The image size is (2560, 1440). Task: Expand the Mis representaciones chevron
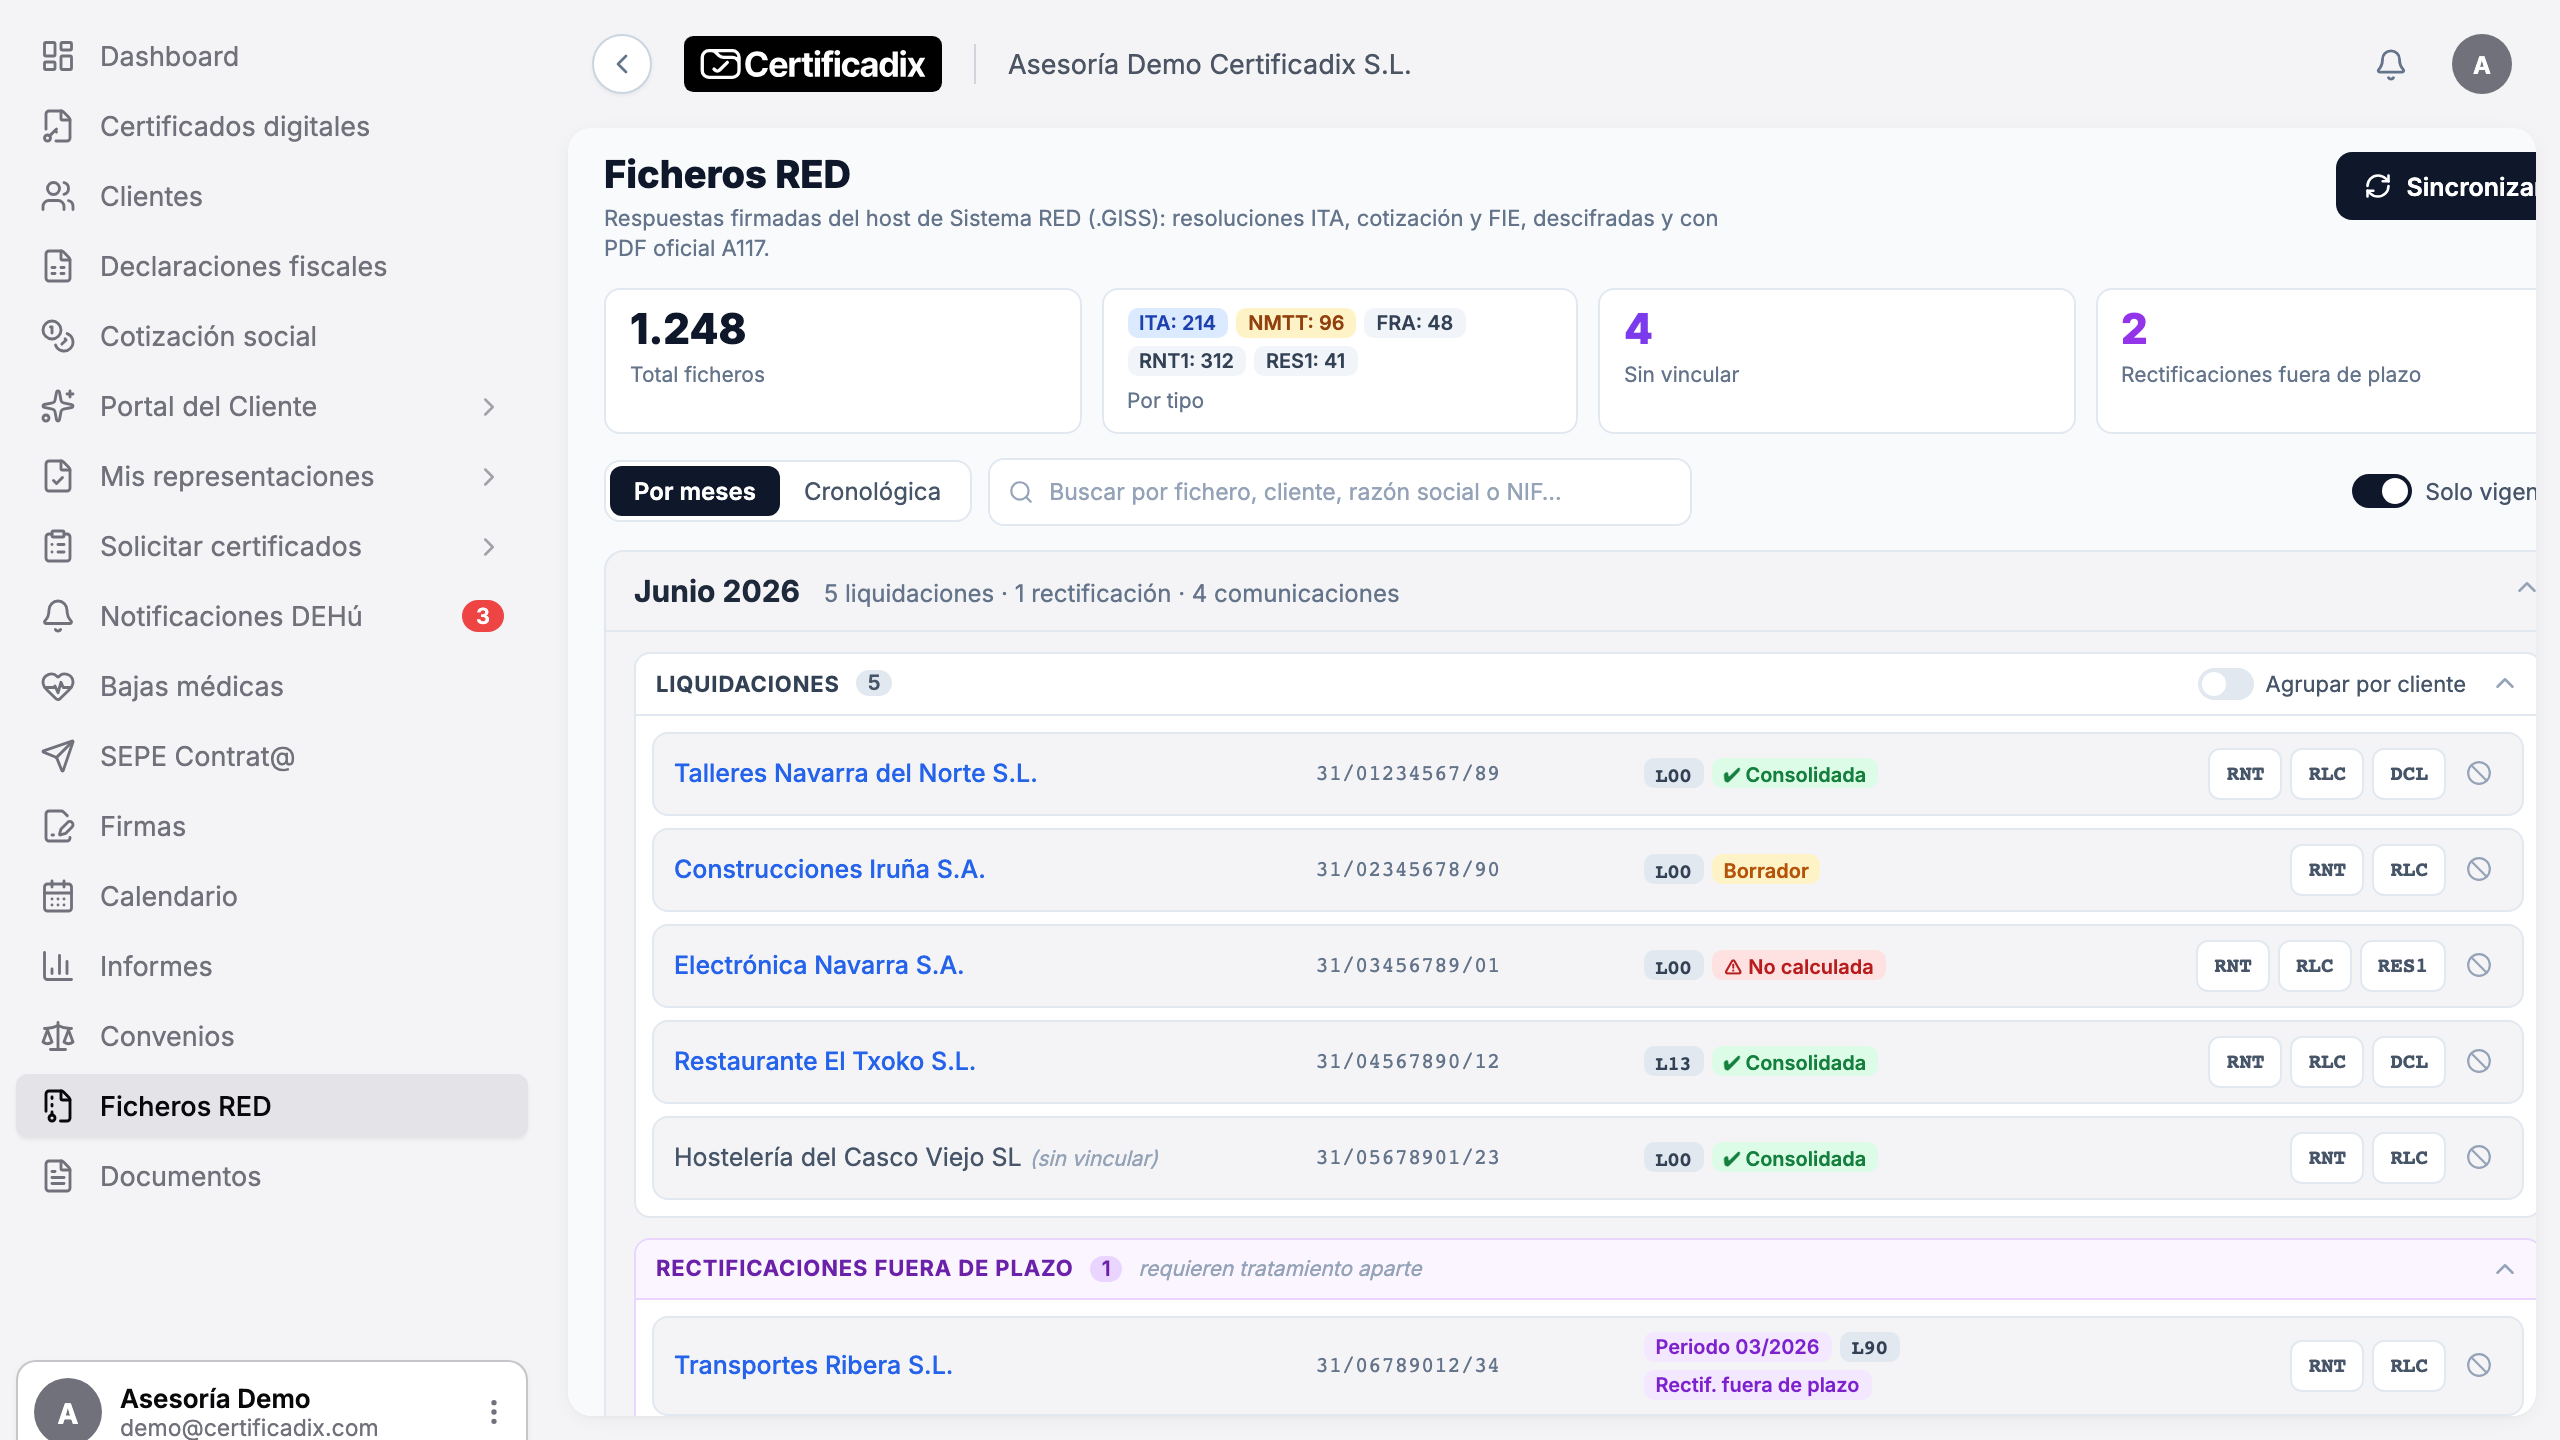(x=489, y=476)
